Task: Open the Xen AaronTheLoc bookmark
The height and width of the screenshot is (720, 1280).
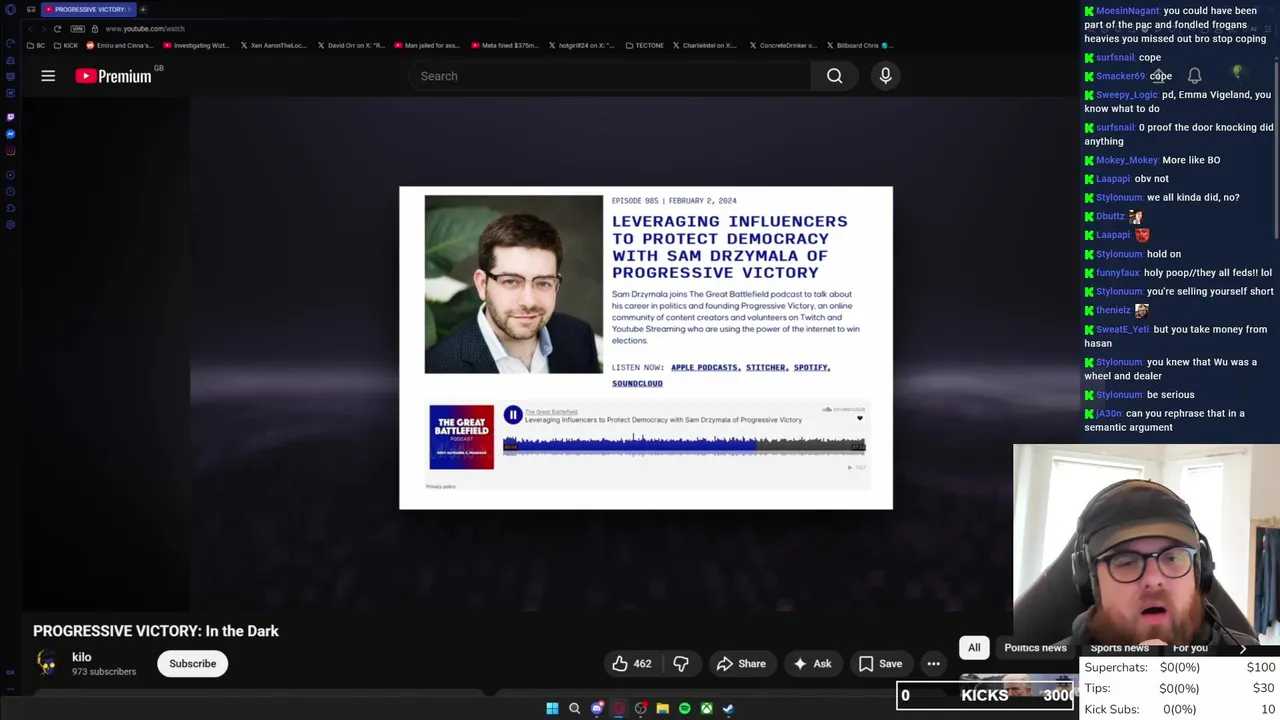Action: tap(274, 45)
